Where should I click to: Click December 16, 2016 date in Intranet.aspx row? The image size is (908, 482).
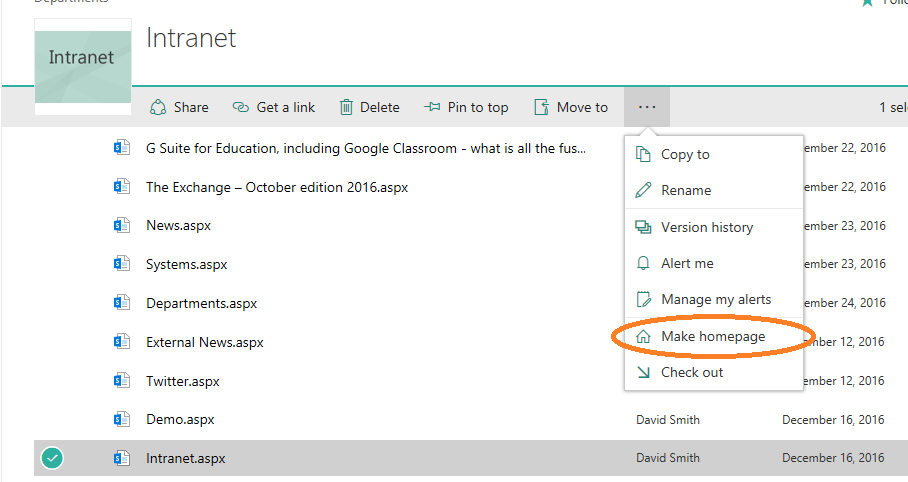[x=833, y=458]
